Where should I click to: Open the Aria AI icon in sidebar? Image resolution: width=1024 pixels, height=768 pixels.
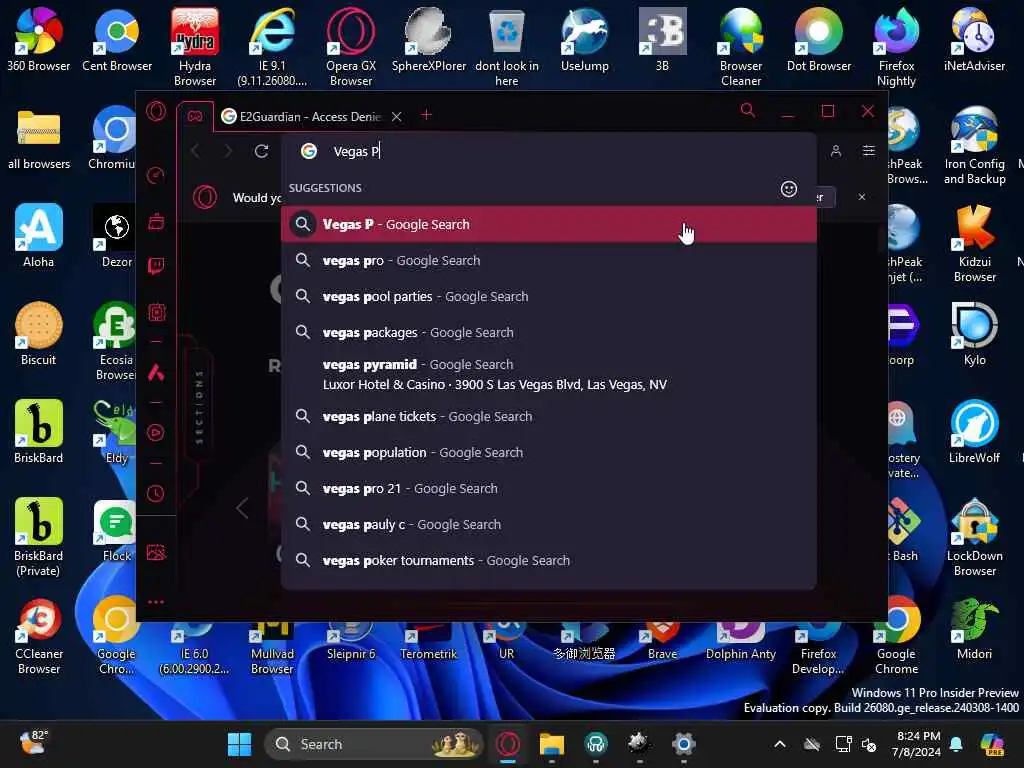tap(156, 372)
